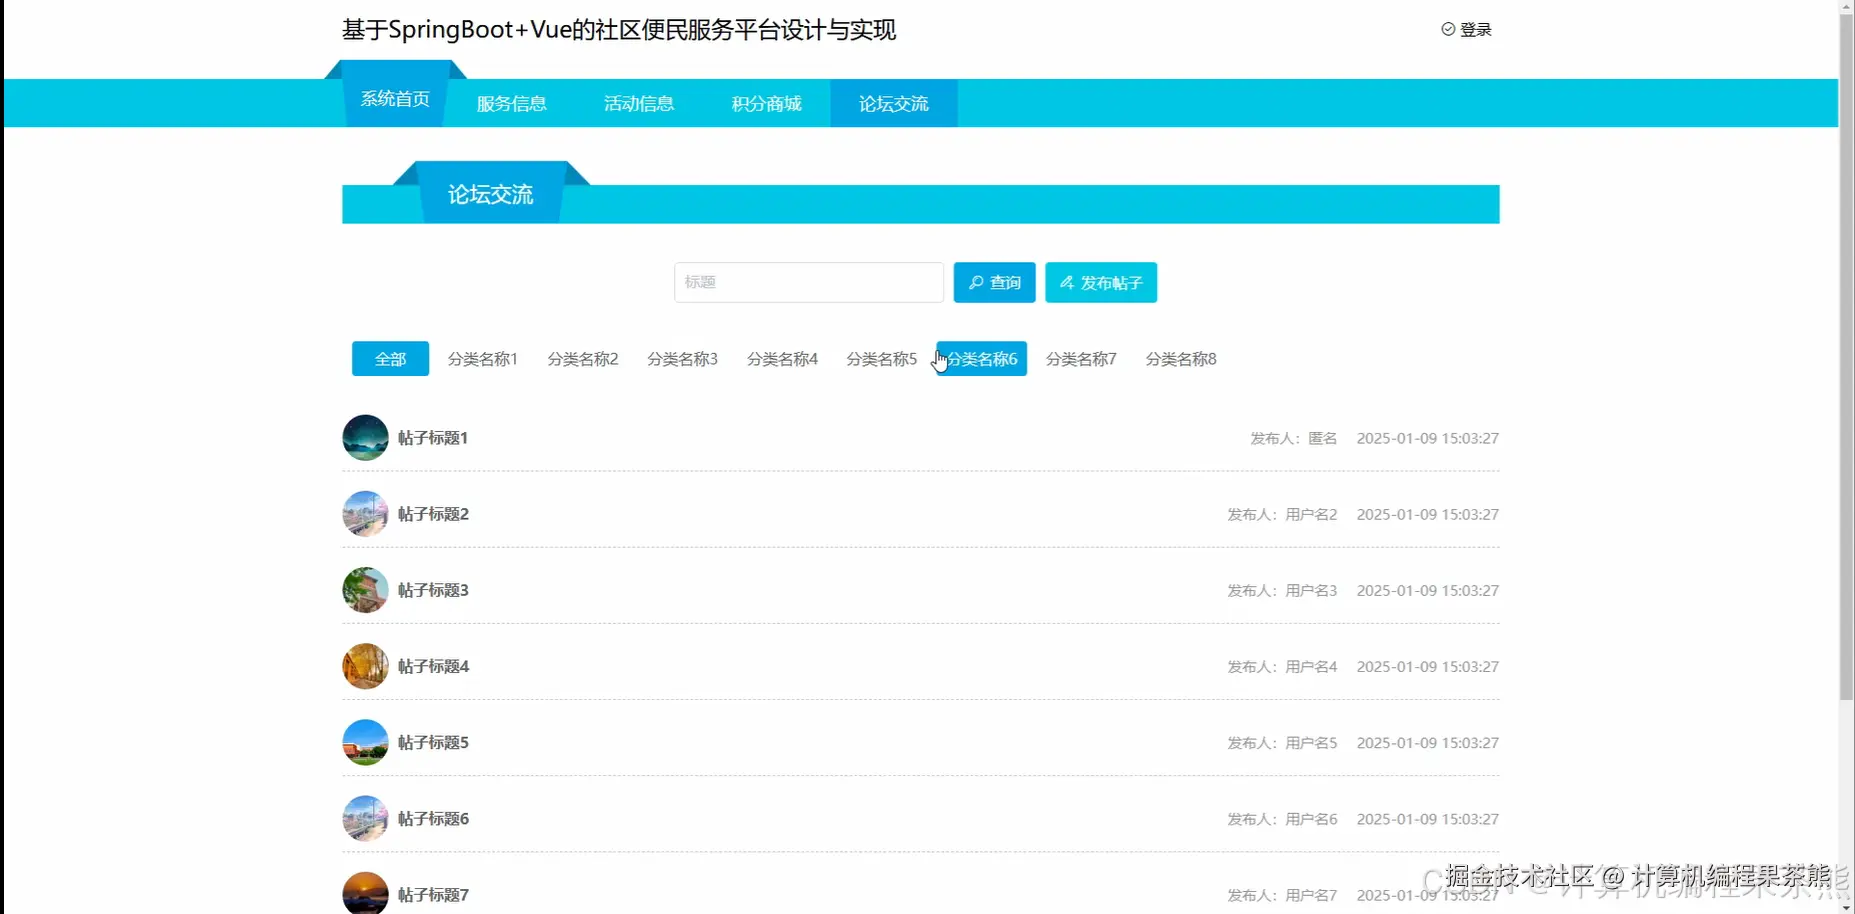The width and height of the screenshot is (1855, 914).
Task: Filter posts by 分类名称5
Action: (x=882, y=359)
